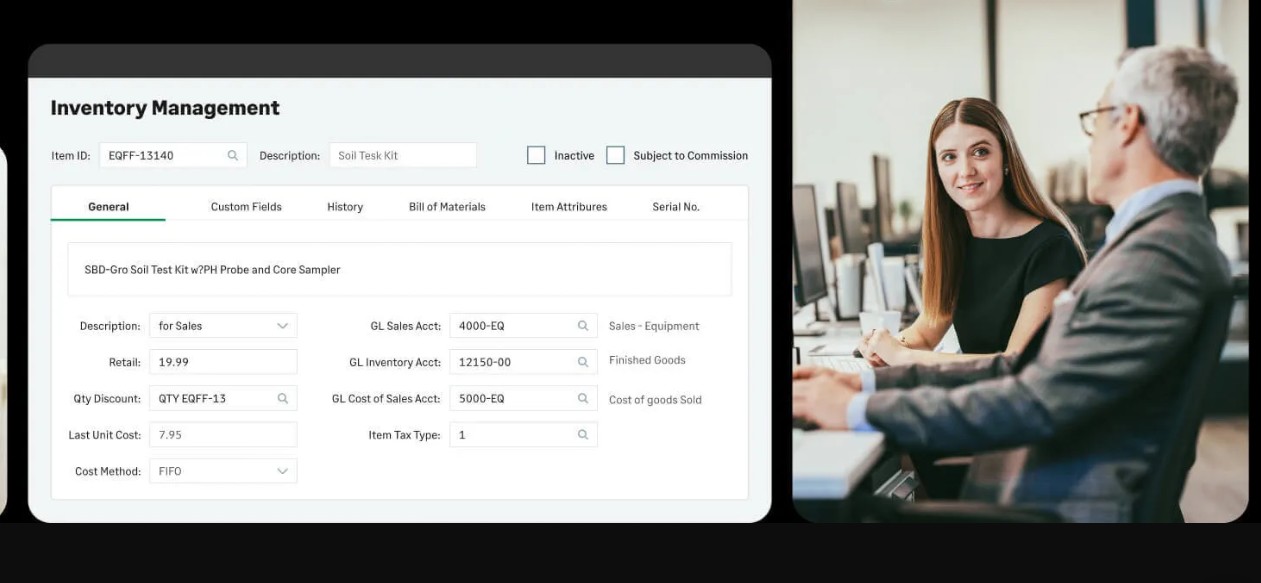Click search icon in GL Cost of Sales field
1261x583 pixels.
(583, 399)
